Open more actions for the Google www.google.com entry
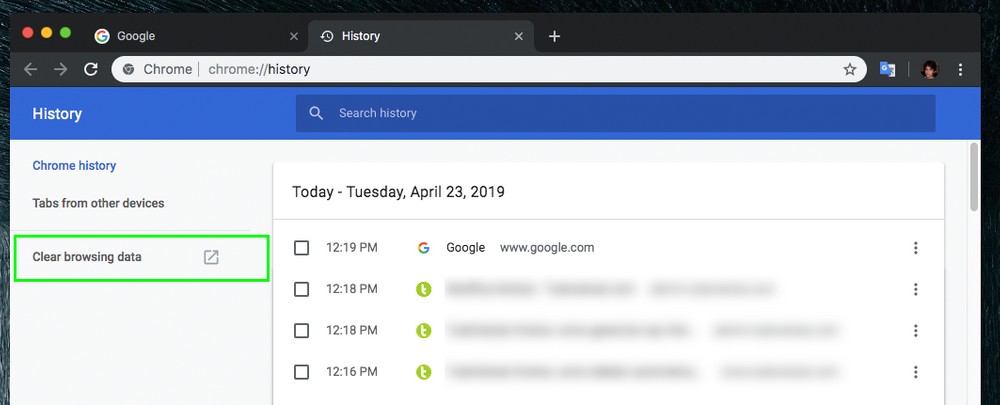Viewport: 1000px width, 405px height. coord(915,248)
